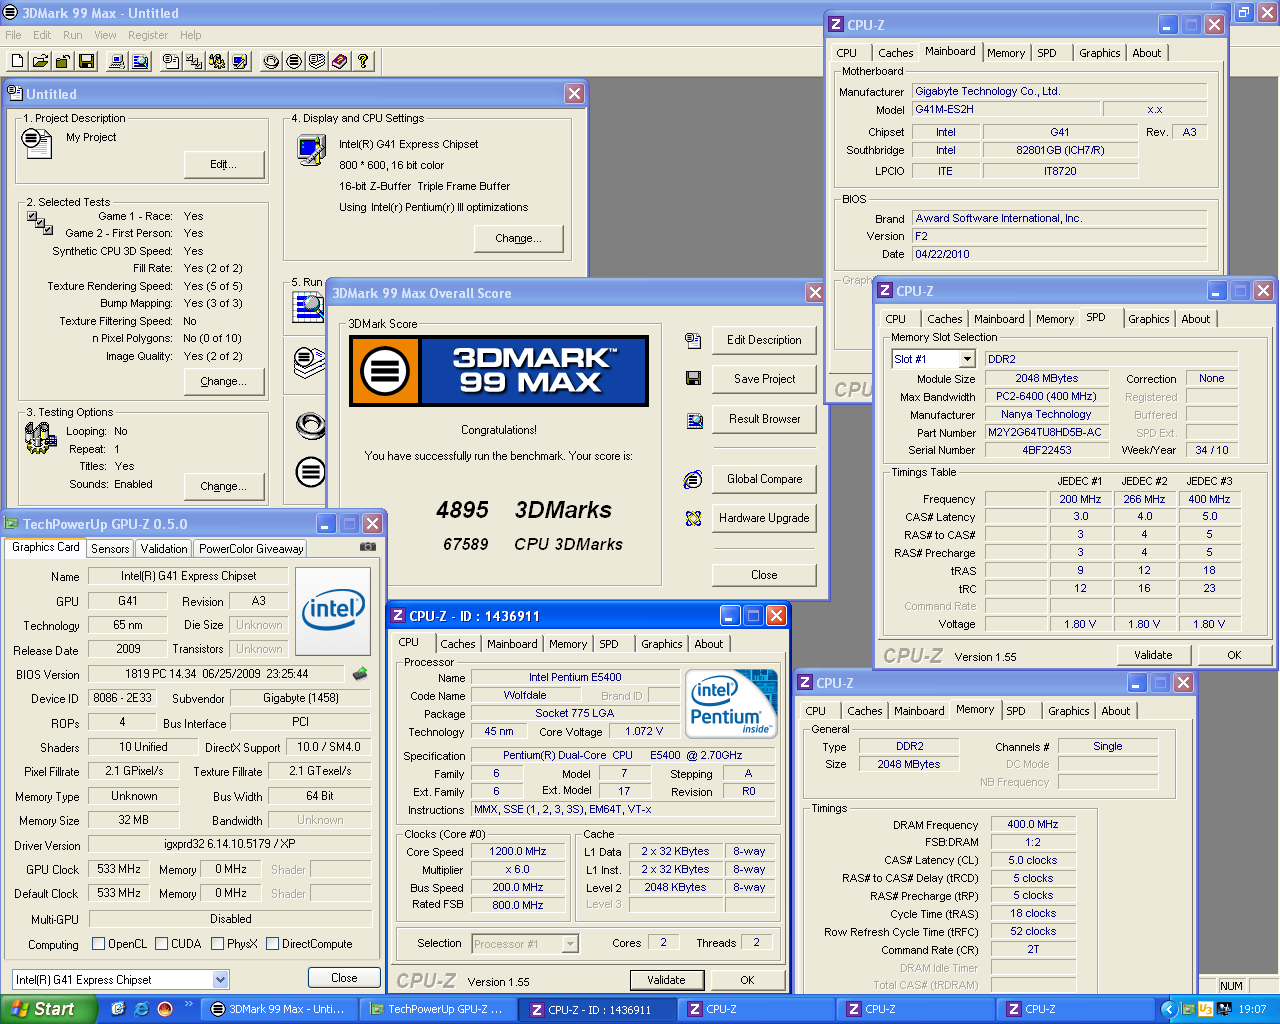Click the Intel Pentium E5400 name field
Screen dimensions: 1280x1024
575,677
